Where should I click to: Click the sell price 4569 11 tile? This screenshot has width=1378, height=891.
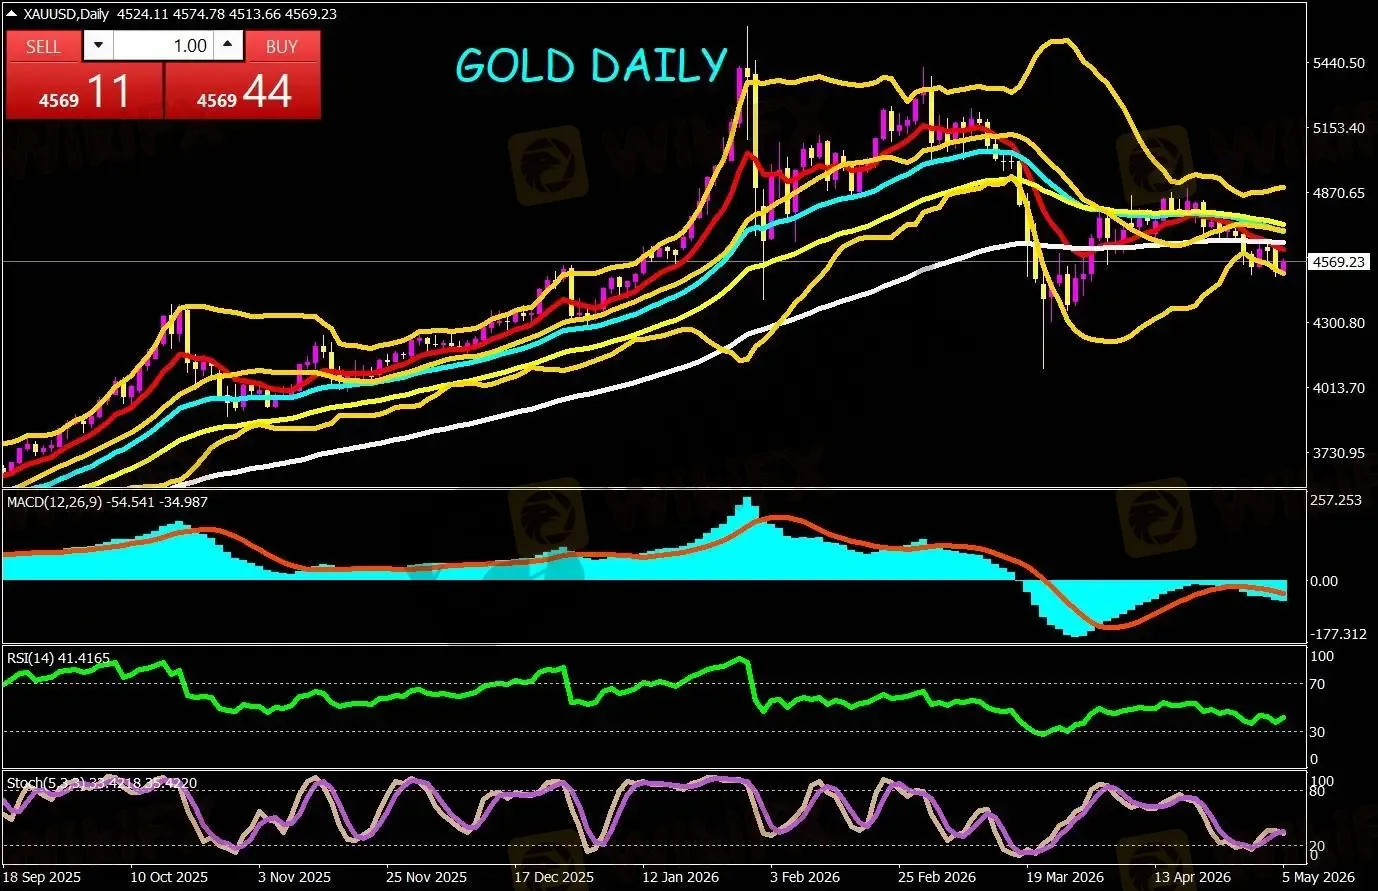click(x=84, y=91)
